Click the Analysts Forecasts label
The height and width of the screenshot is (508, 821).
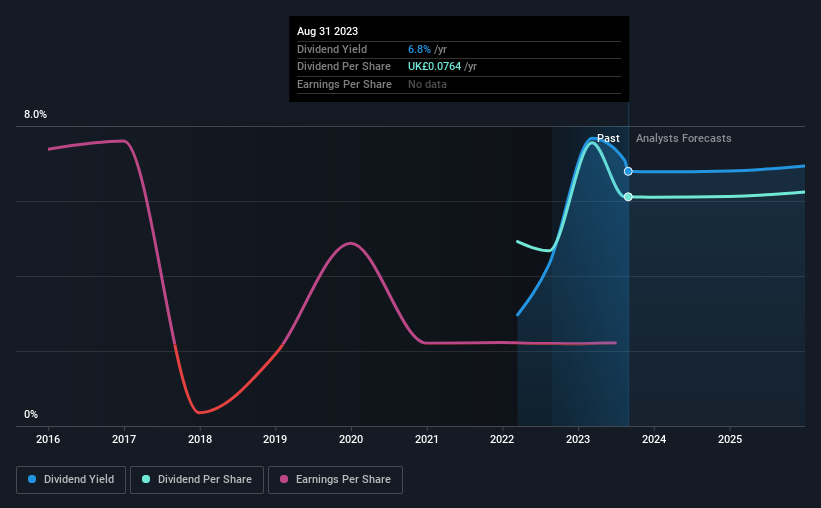pyautogui.click(x=683, y=138)
